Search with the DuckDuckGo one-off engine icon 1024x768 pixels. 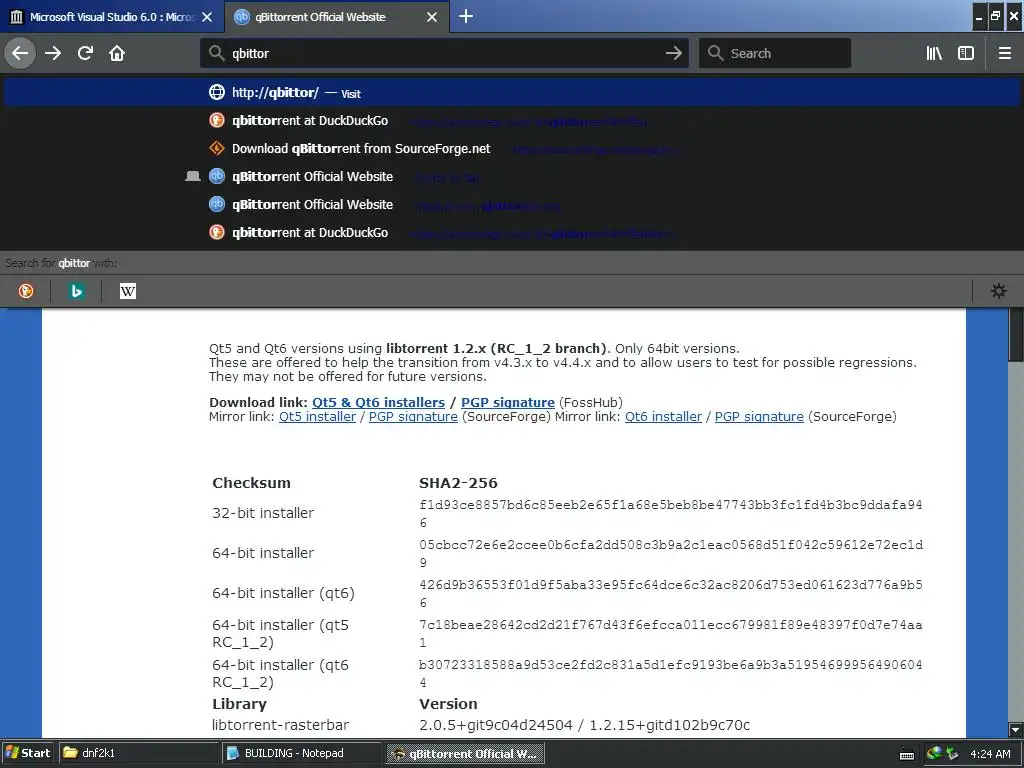pyautogui.click(x=26, y=291)
